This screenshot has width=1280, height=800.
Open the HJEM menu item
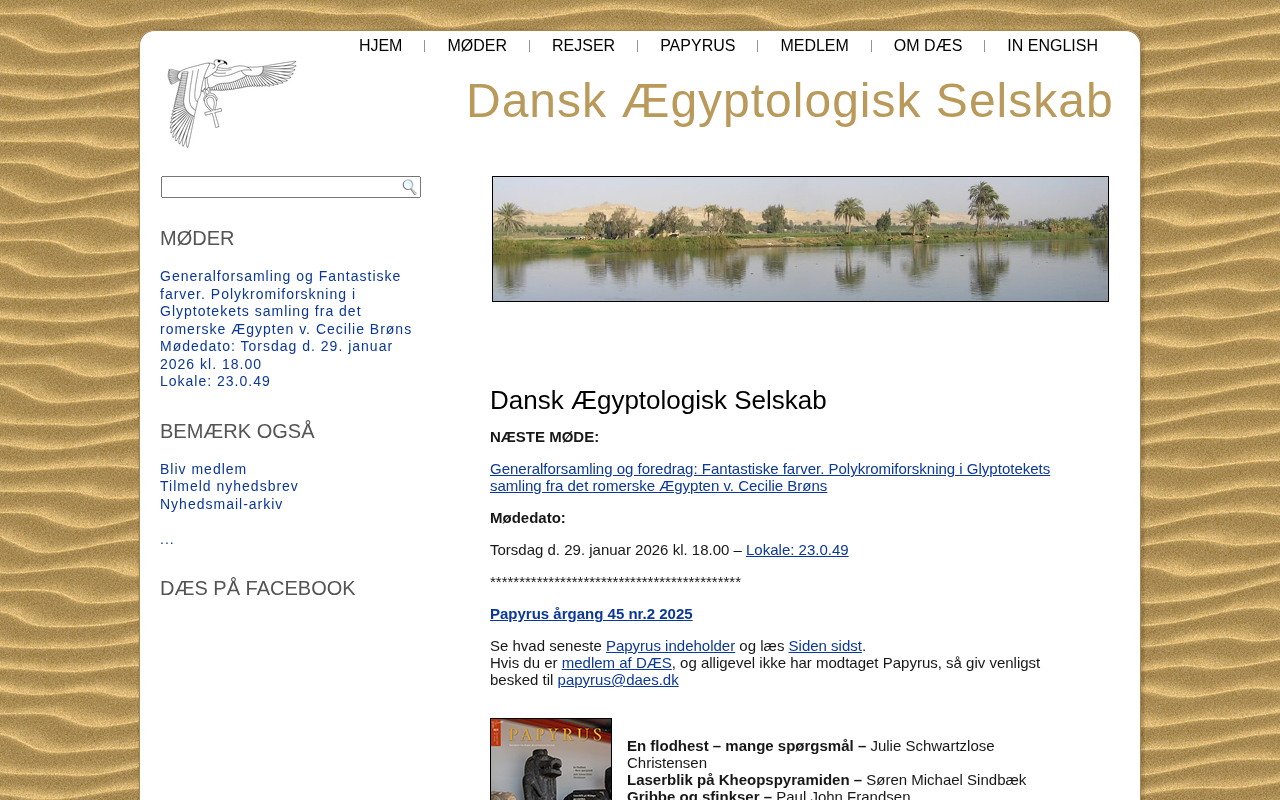point(380,46)
